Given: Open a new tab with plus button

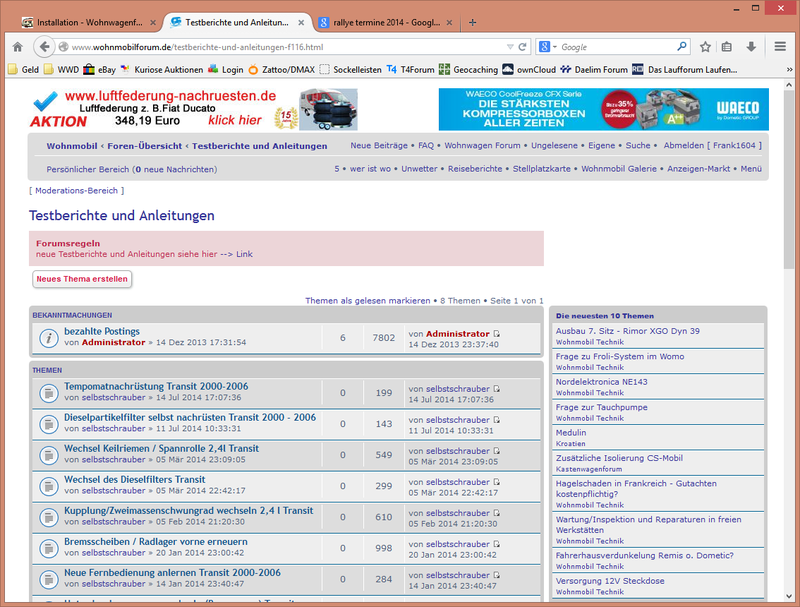Looking at the screenshot, I should point(472,22).
